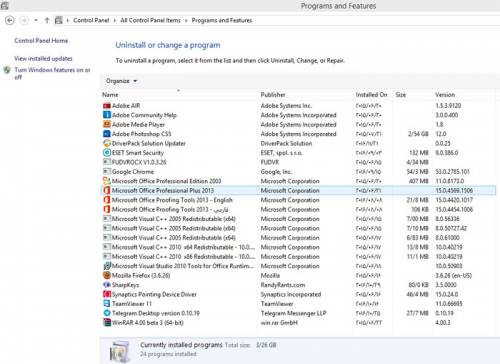Select Microsoft Visual C++ 2010 x86 Redistributable

point(298,257)
